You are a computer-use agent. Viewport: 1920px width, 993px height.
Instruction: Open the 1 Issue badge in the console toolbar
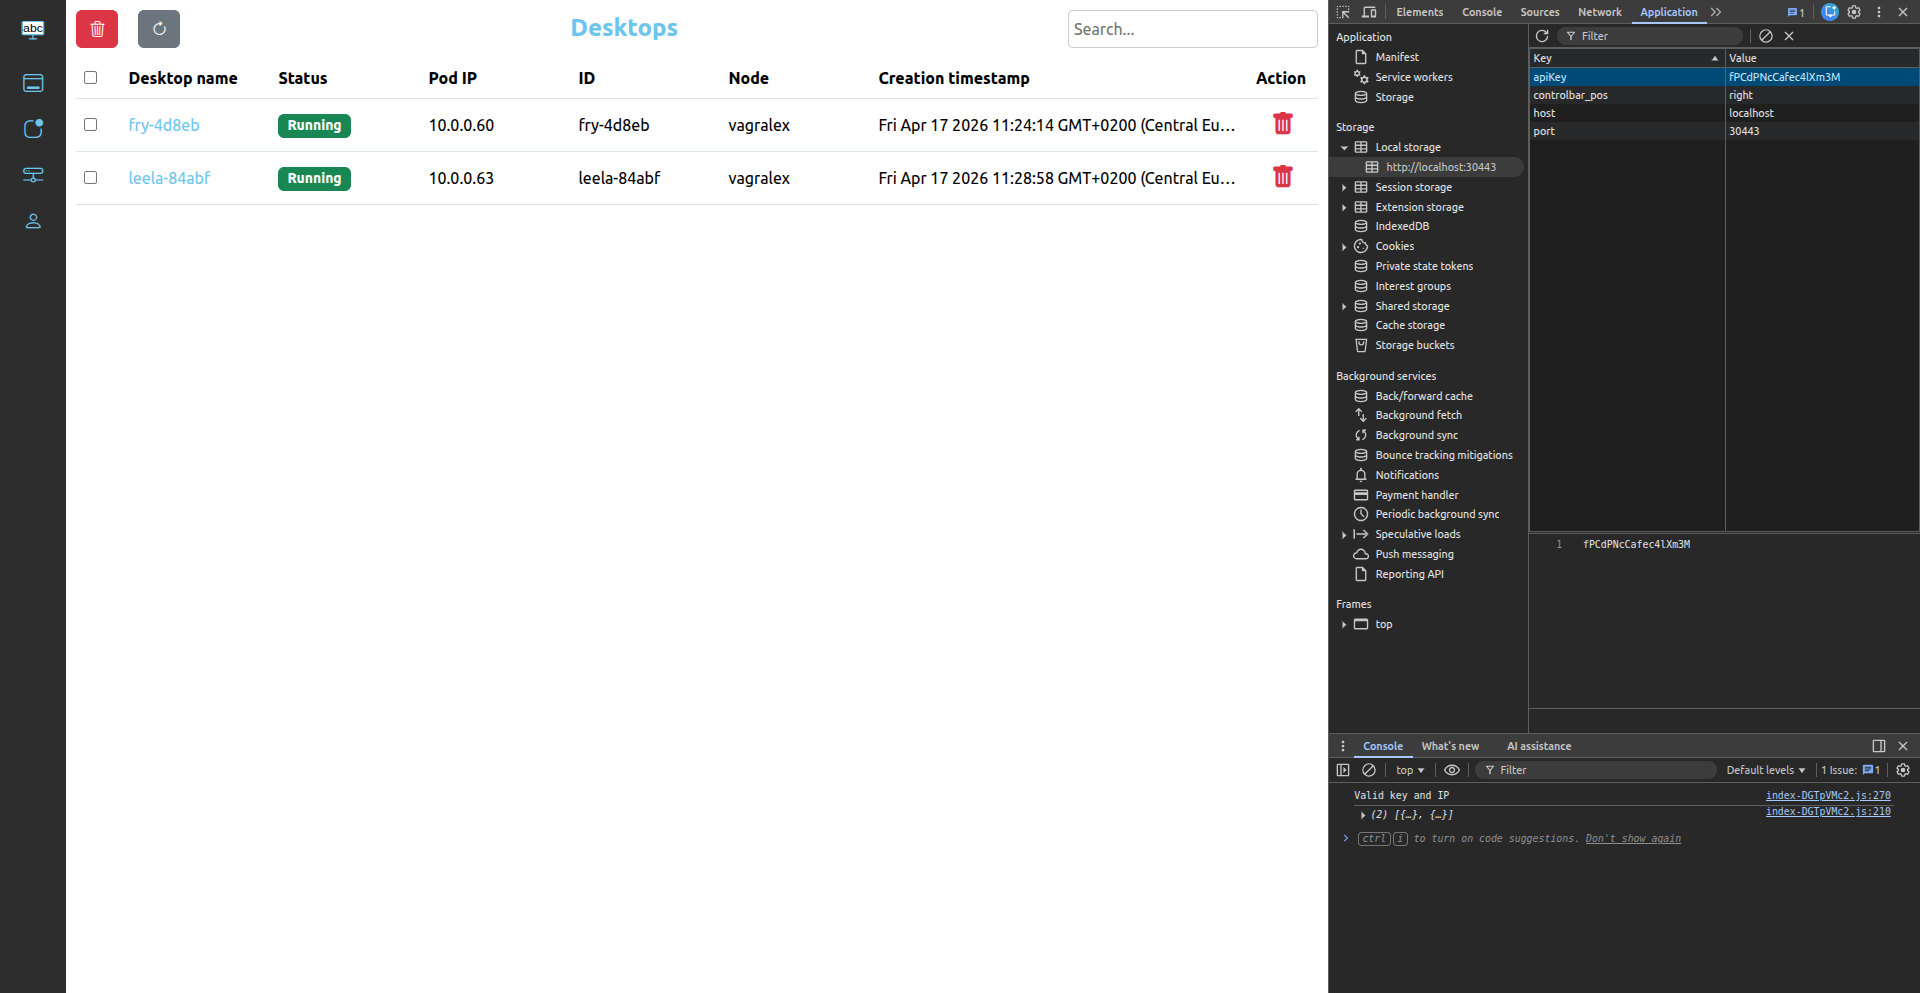pos(1850,770)
